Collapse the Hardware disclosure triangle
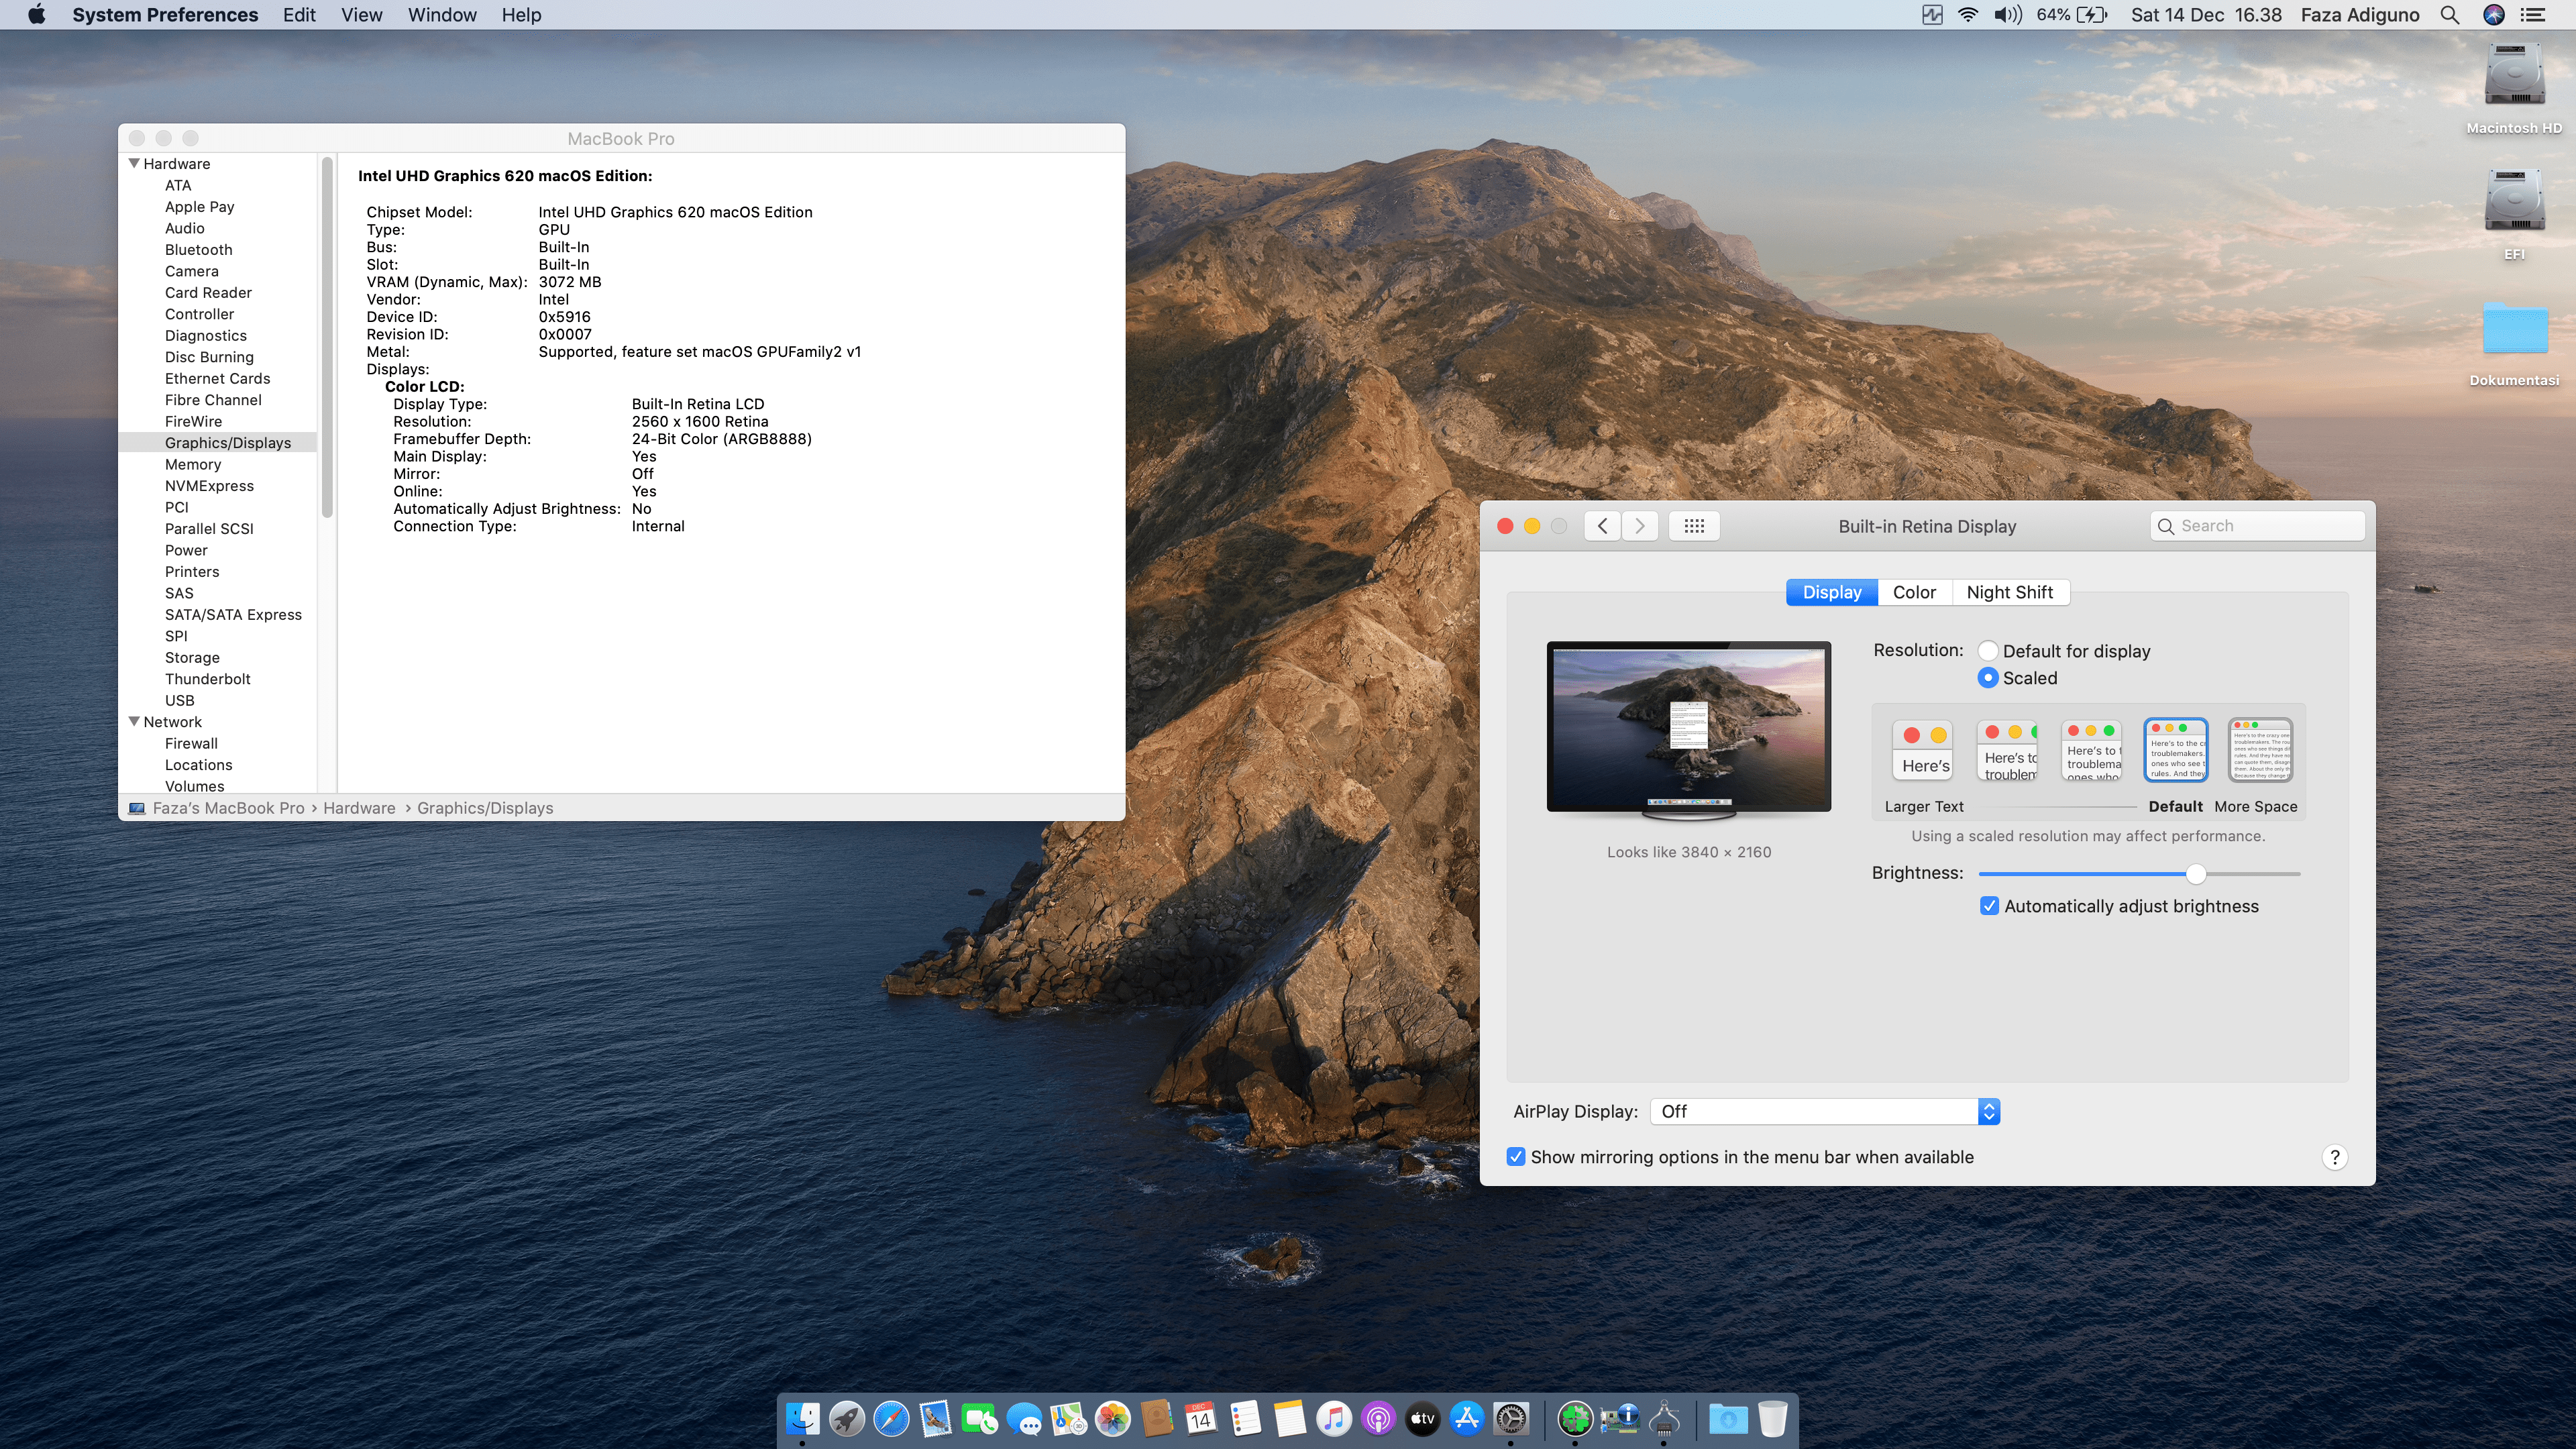The height and width of the screenshot is (1449, 2576). pyautogui.click(x=134, y=163)
